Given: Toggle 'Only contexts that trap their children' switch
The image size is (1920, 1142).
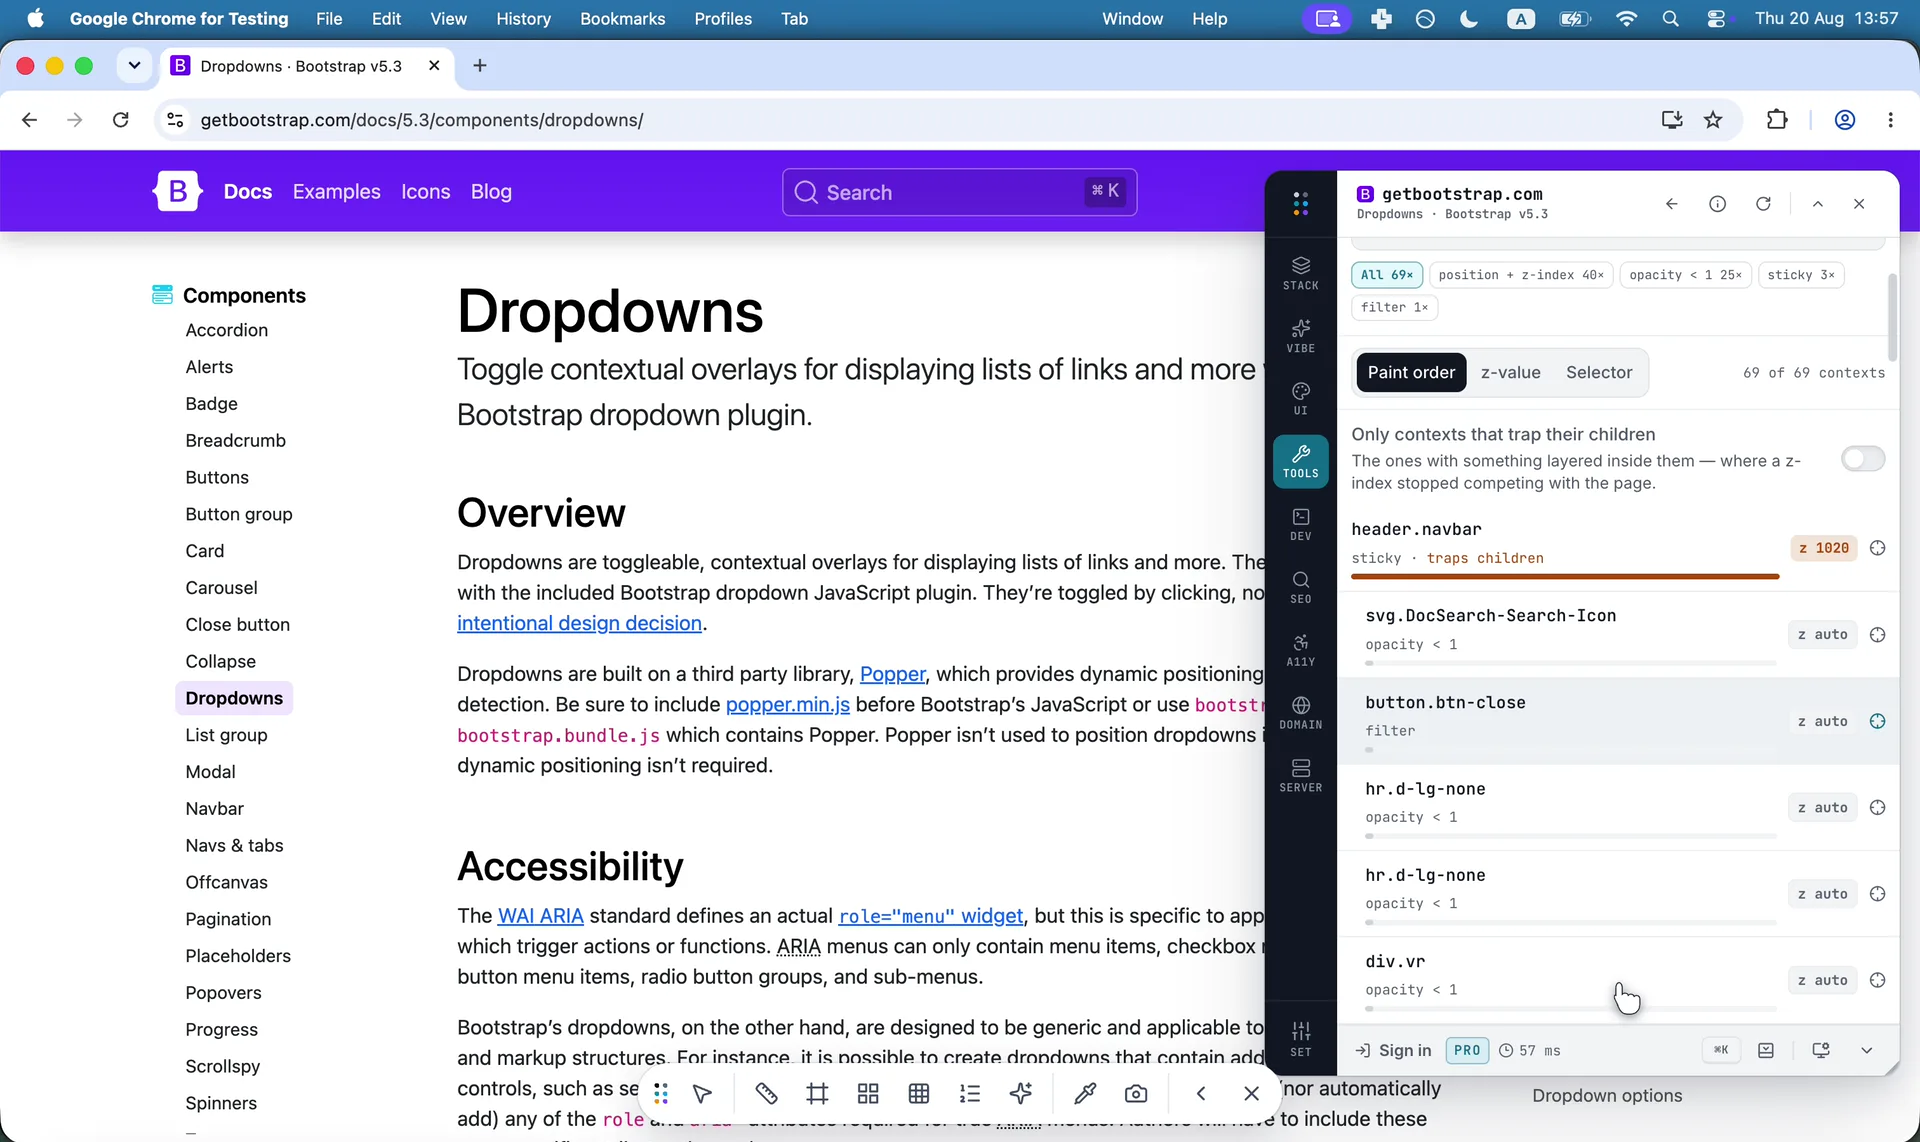Looking at the screenshot, I should 1863,459.
